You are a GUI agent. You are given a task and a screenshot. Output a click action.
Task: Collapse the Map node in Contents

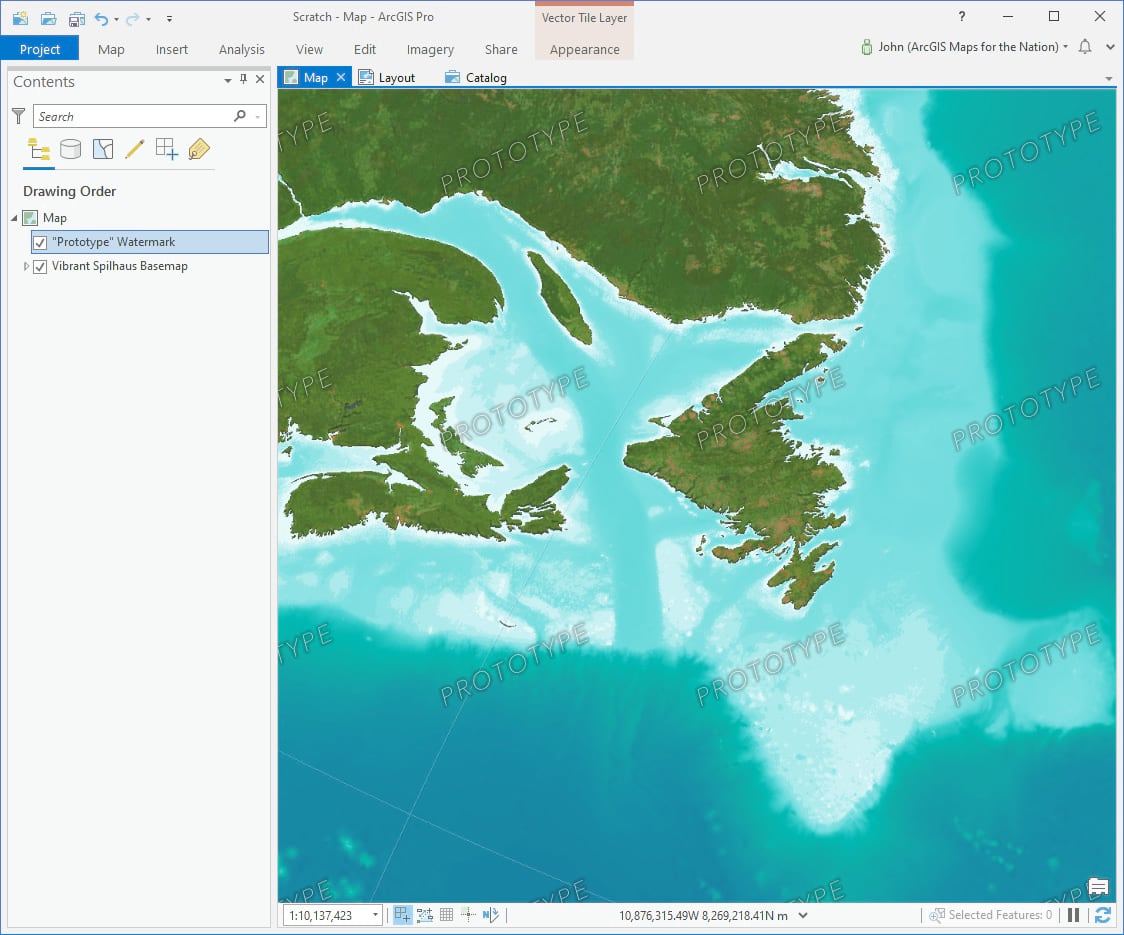point(14,218)
